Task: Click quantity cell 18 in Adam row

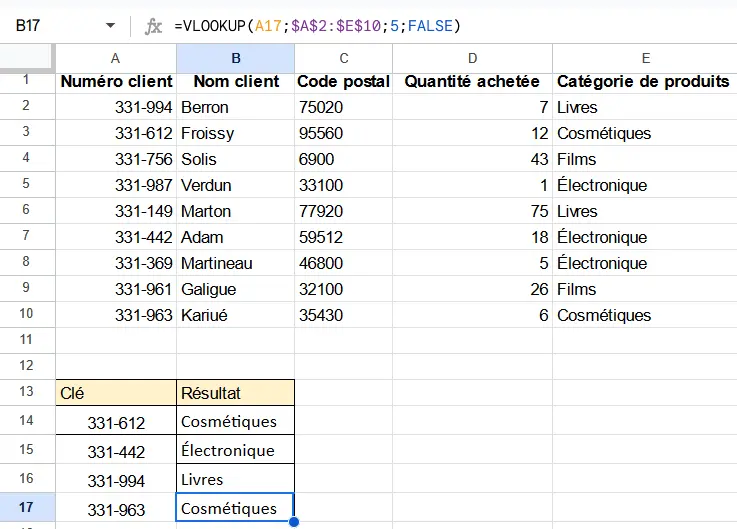Action: [x=472, y=237]
